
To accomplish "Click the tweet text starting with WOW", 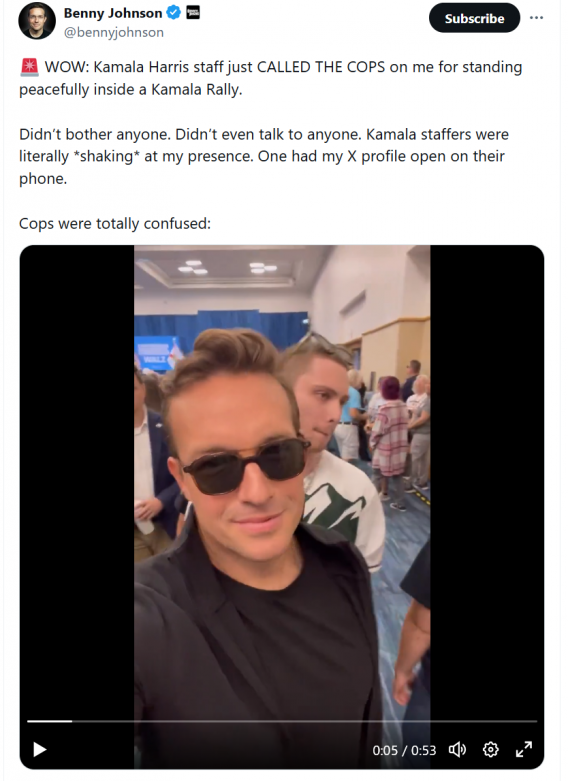I will coord(271,78).
